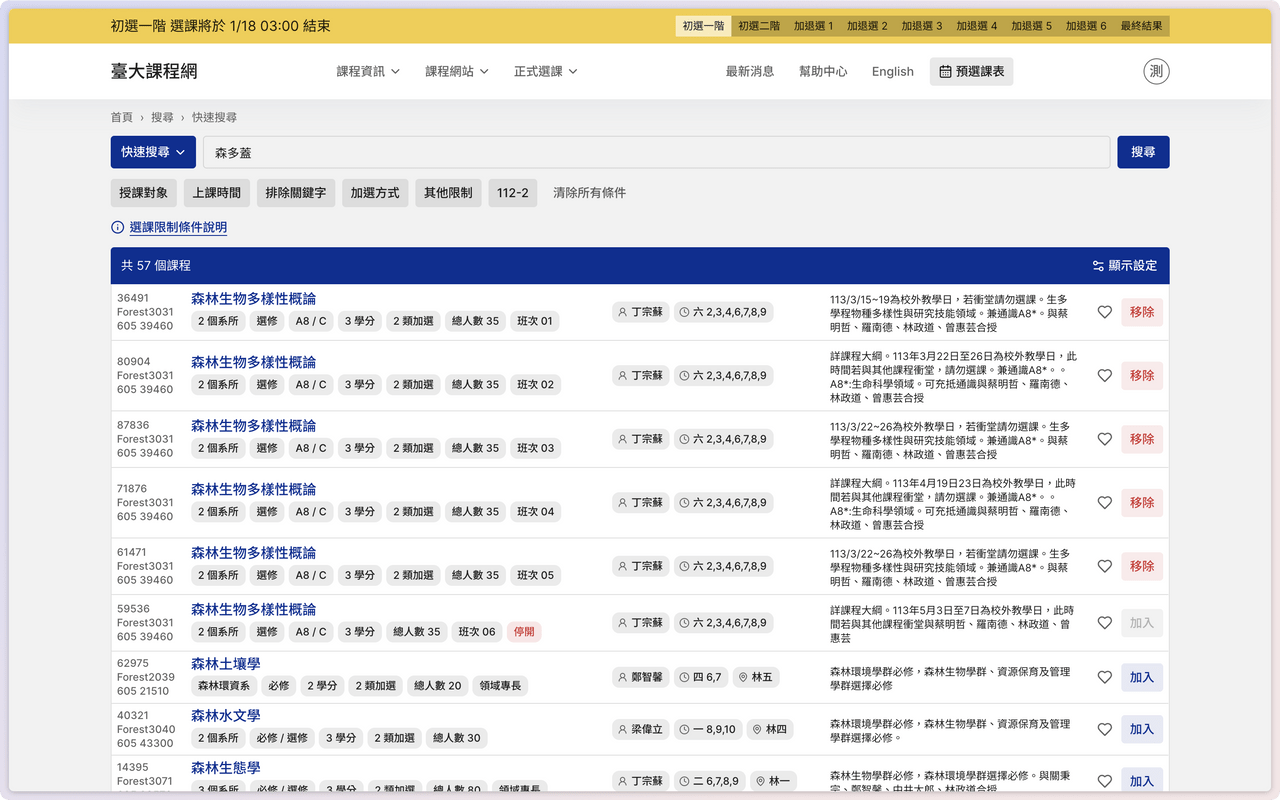Click the 停開 tag on course 59536

[524, 632]
